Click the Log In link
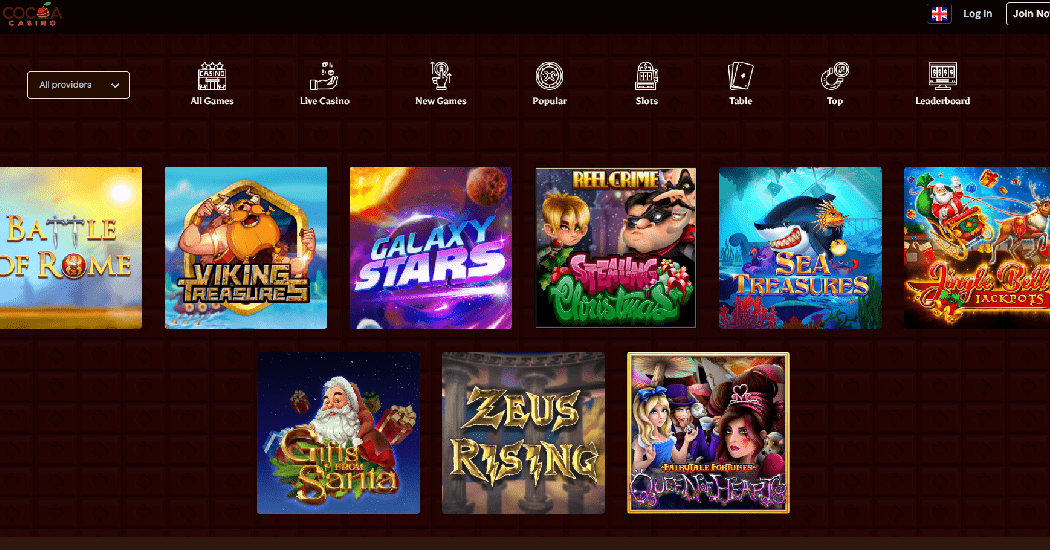The image size is (1050, 550). 977,13
